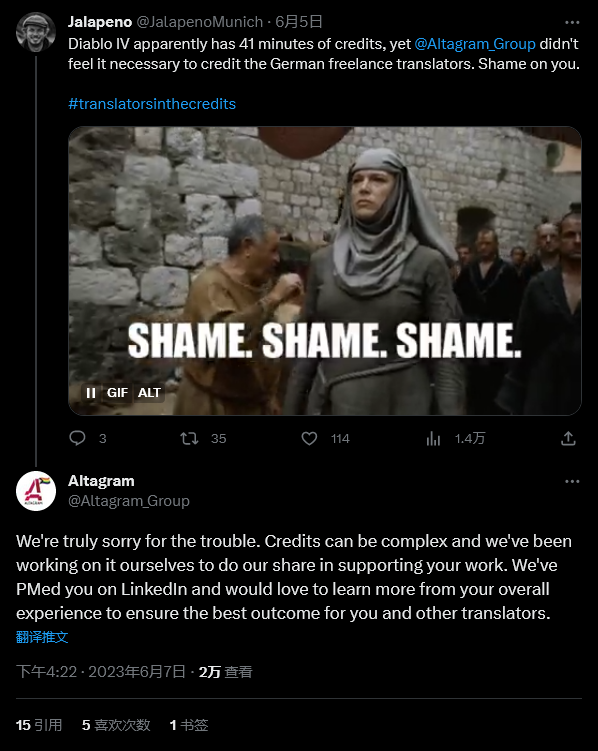Click 翻译推文 to translate the tweet

[42, 637]
